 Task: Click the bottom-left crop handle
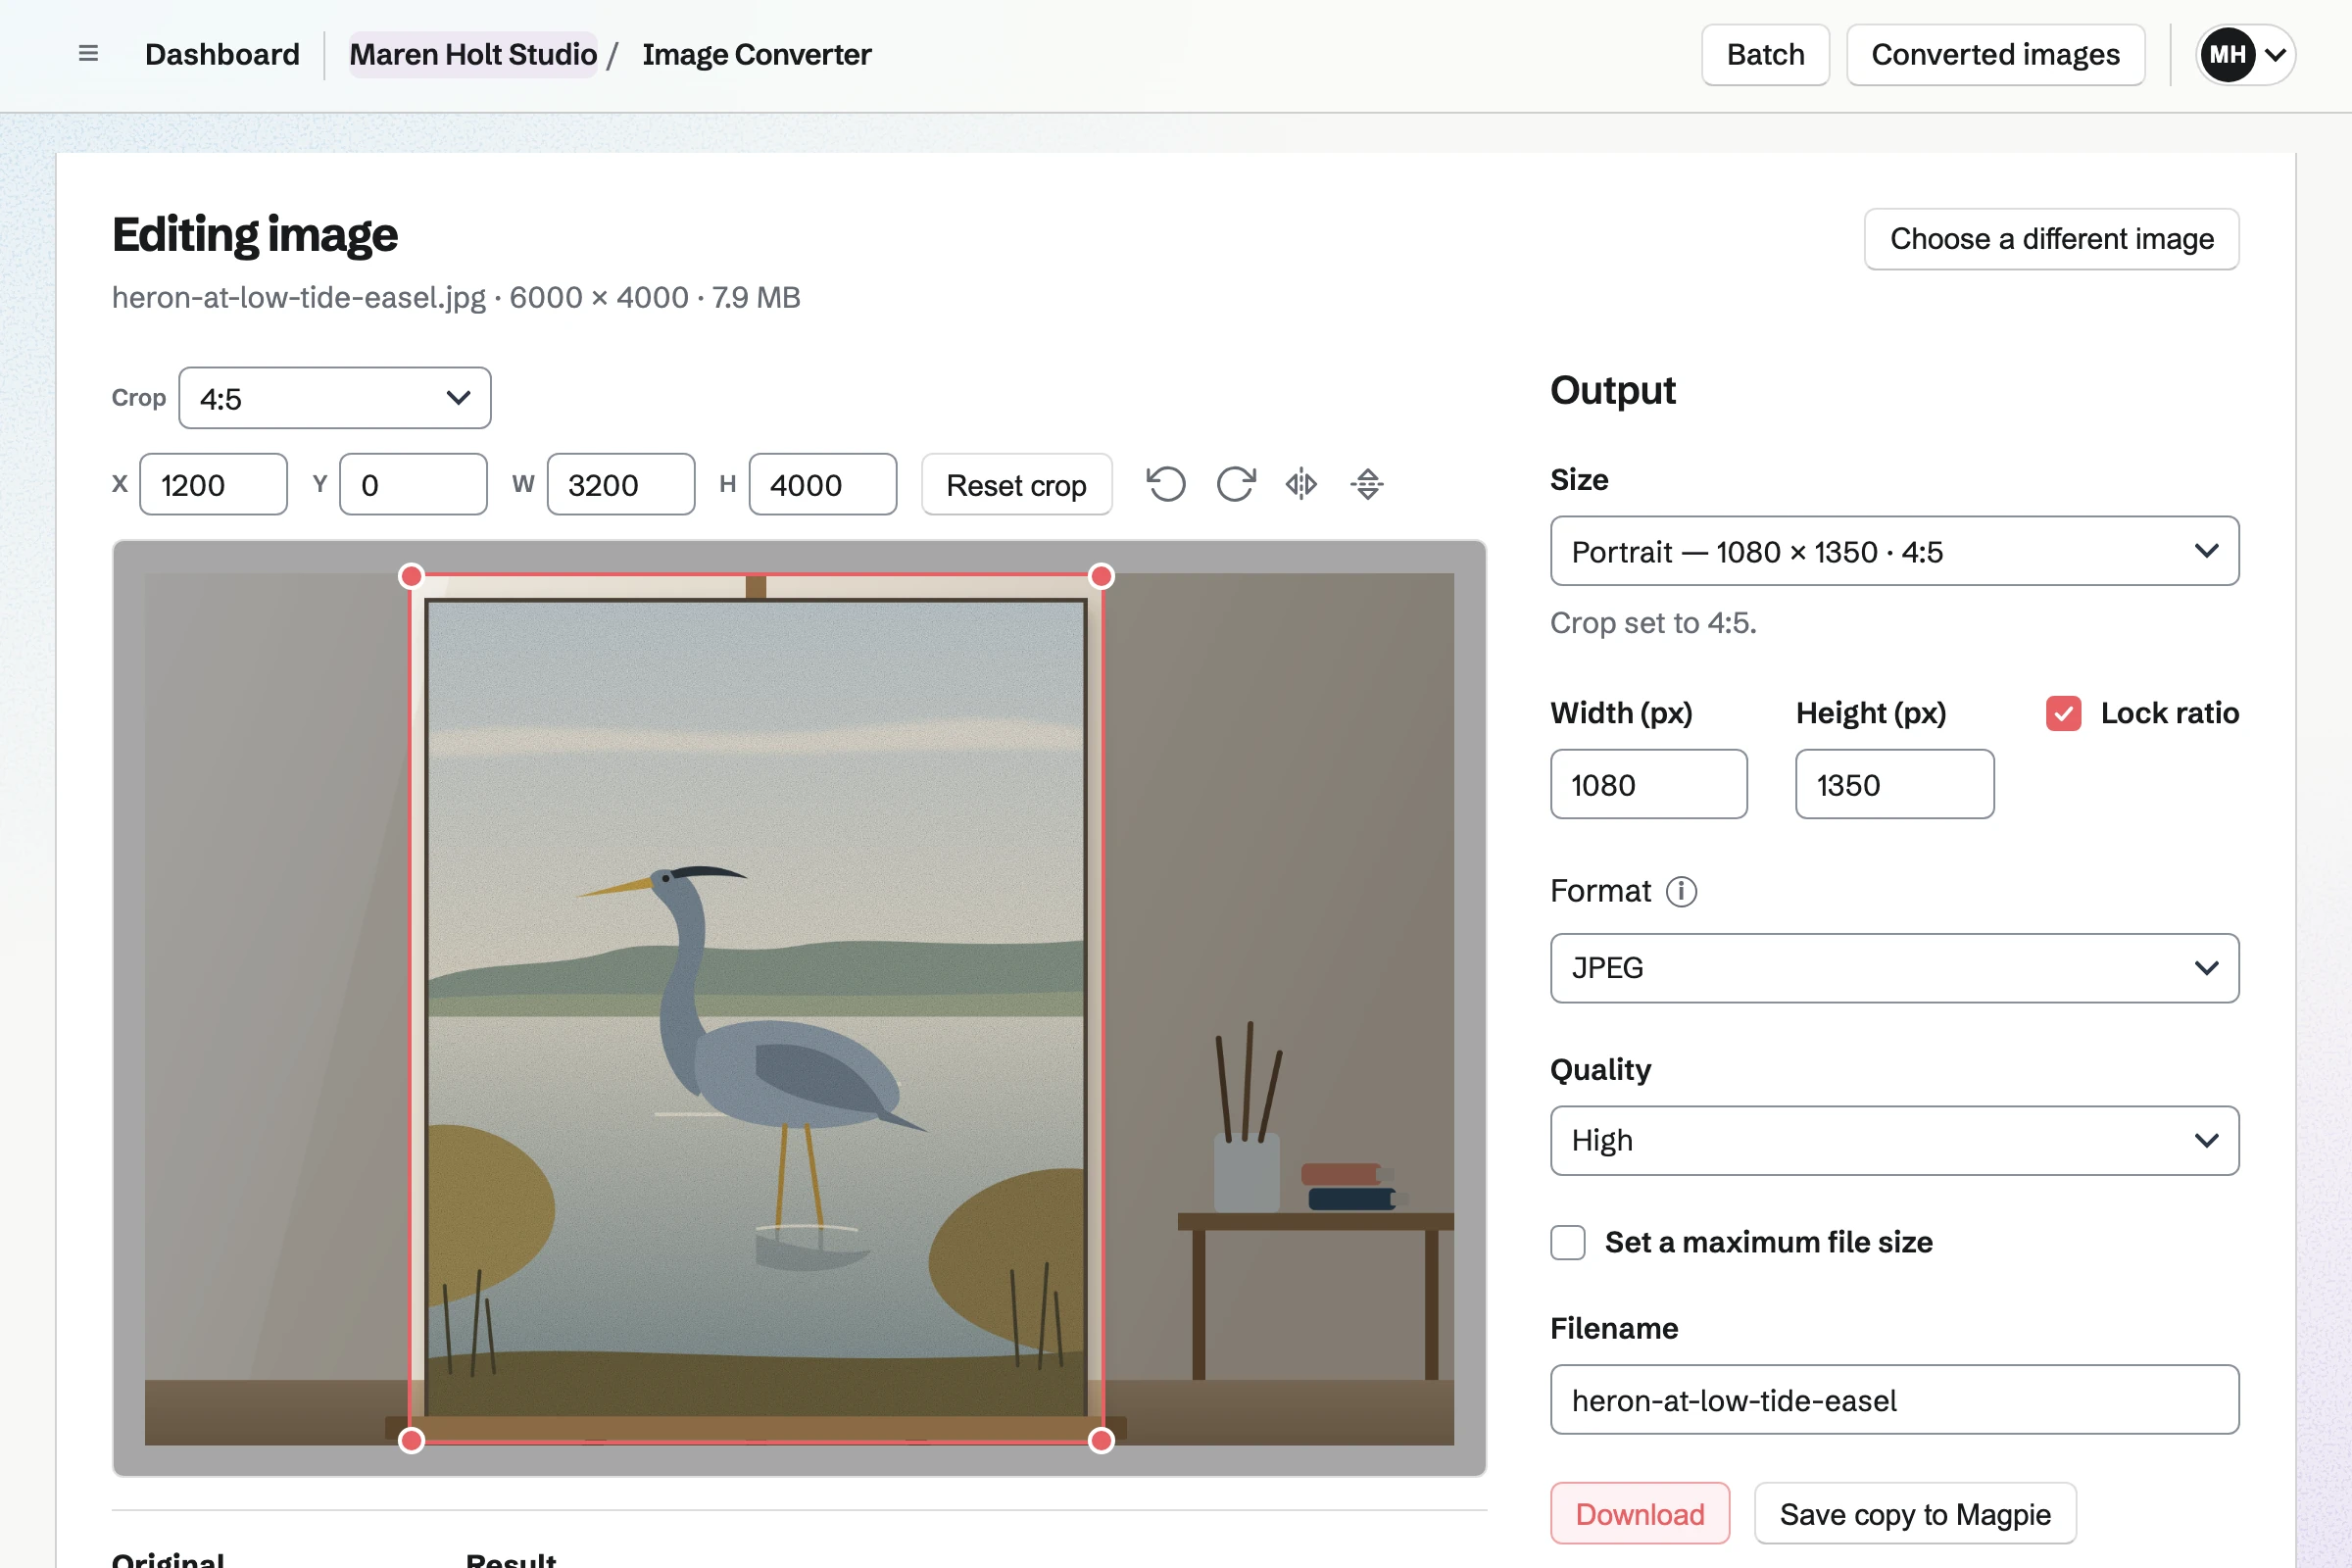click(411, 1441)
